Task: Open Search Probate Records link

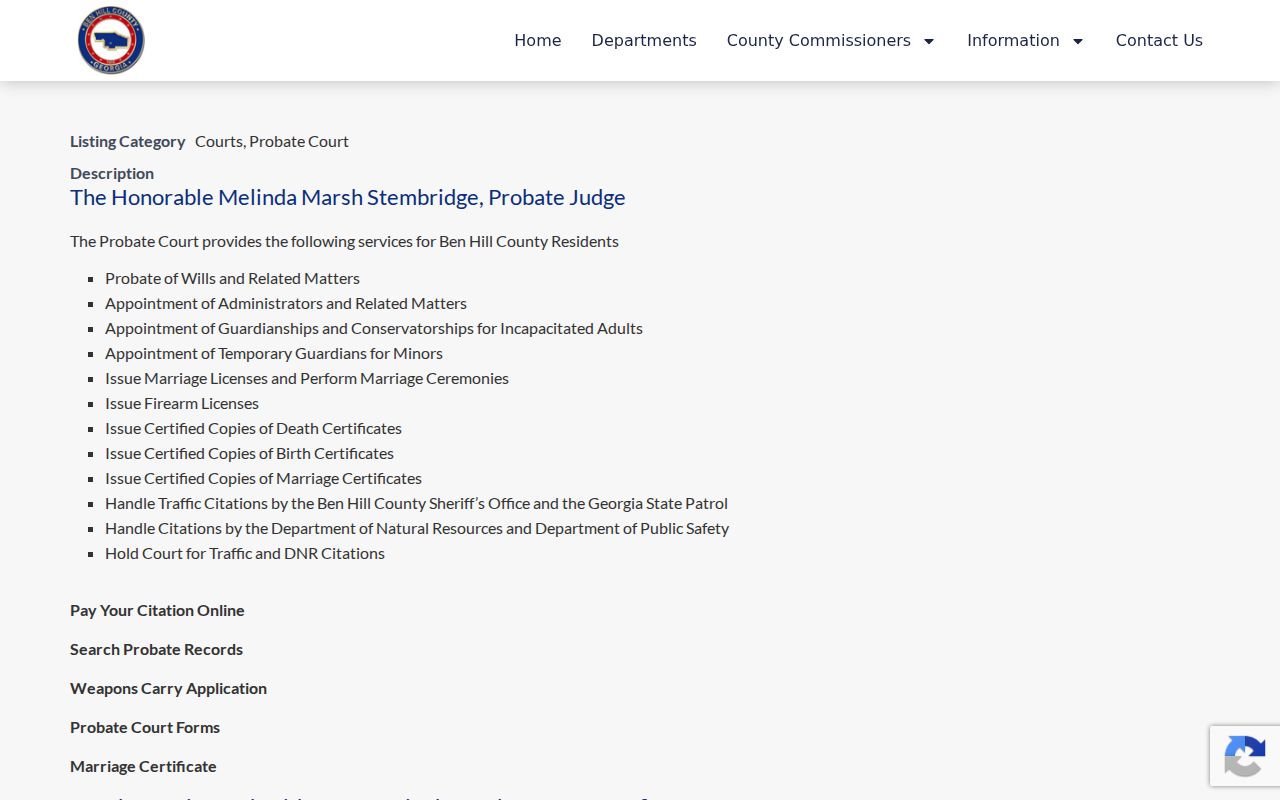Action: pos(156,649)
